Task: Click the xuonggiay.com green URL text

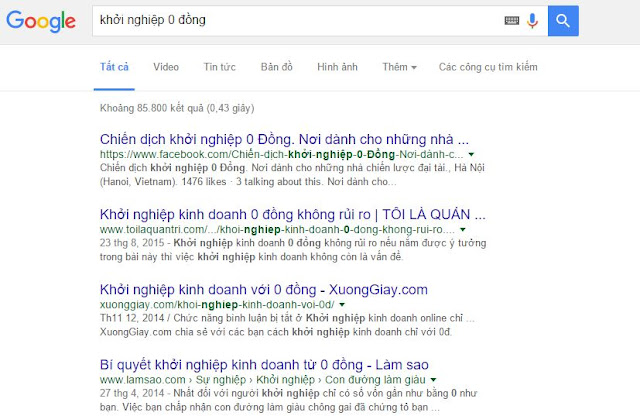Action: point(217,305)
